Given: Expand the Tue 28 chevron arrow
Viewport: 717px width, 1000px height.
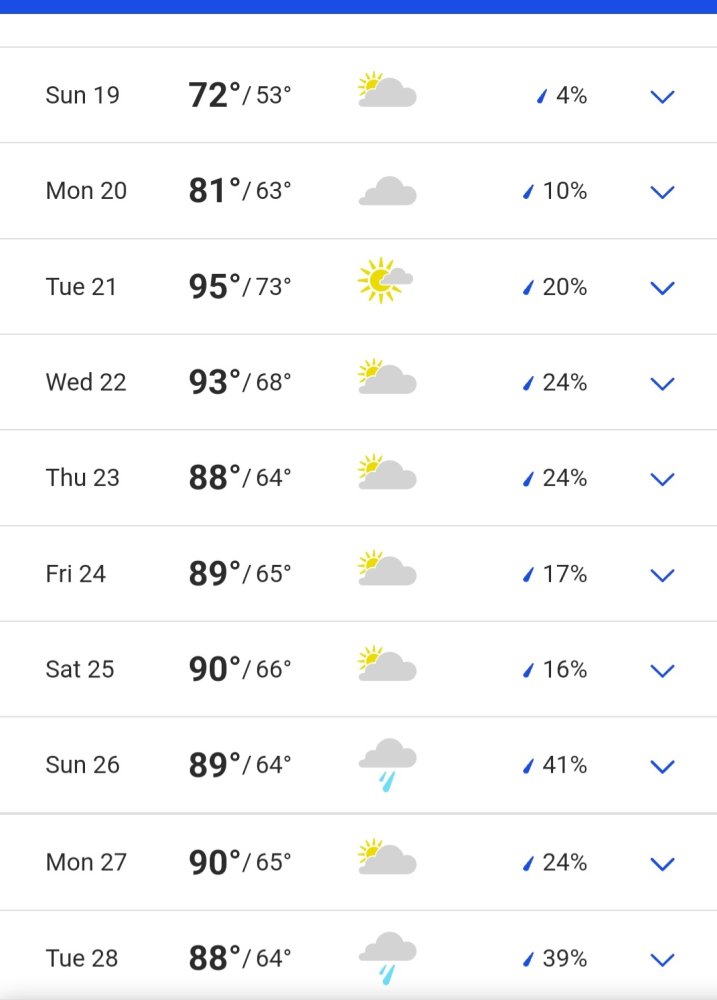Looking at the screenshot, I should 662,959.
